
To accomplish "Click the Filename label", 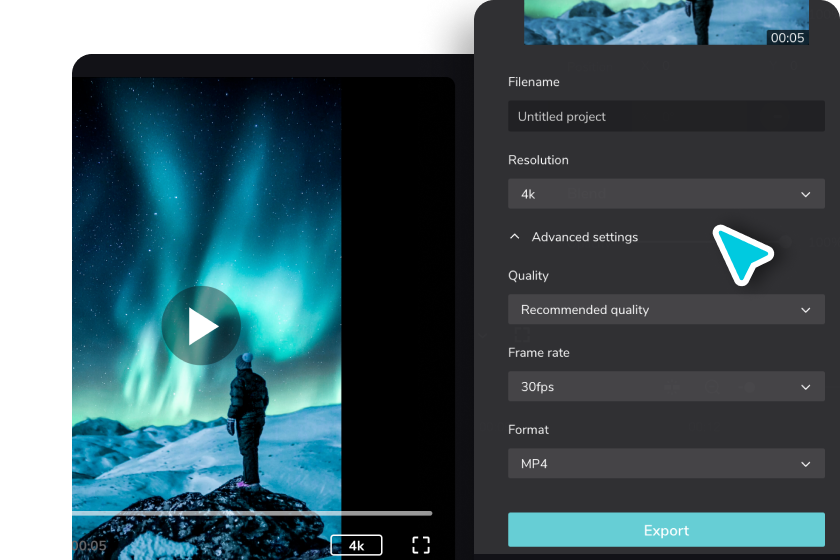I will [x=534, y=82].
